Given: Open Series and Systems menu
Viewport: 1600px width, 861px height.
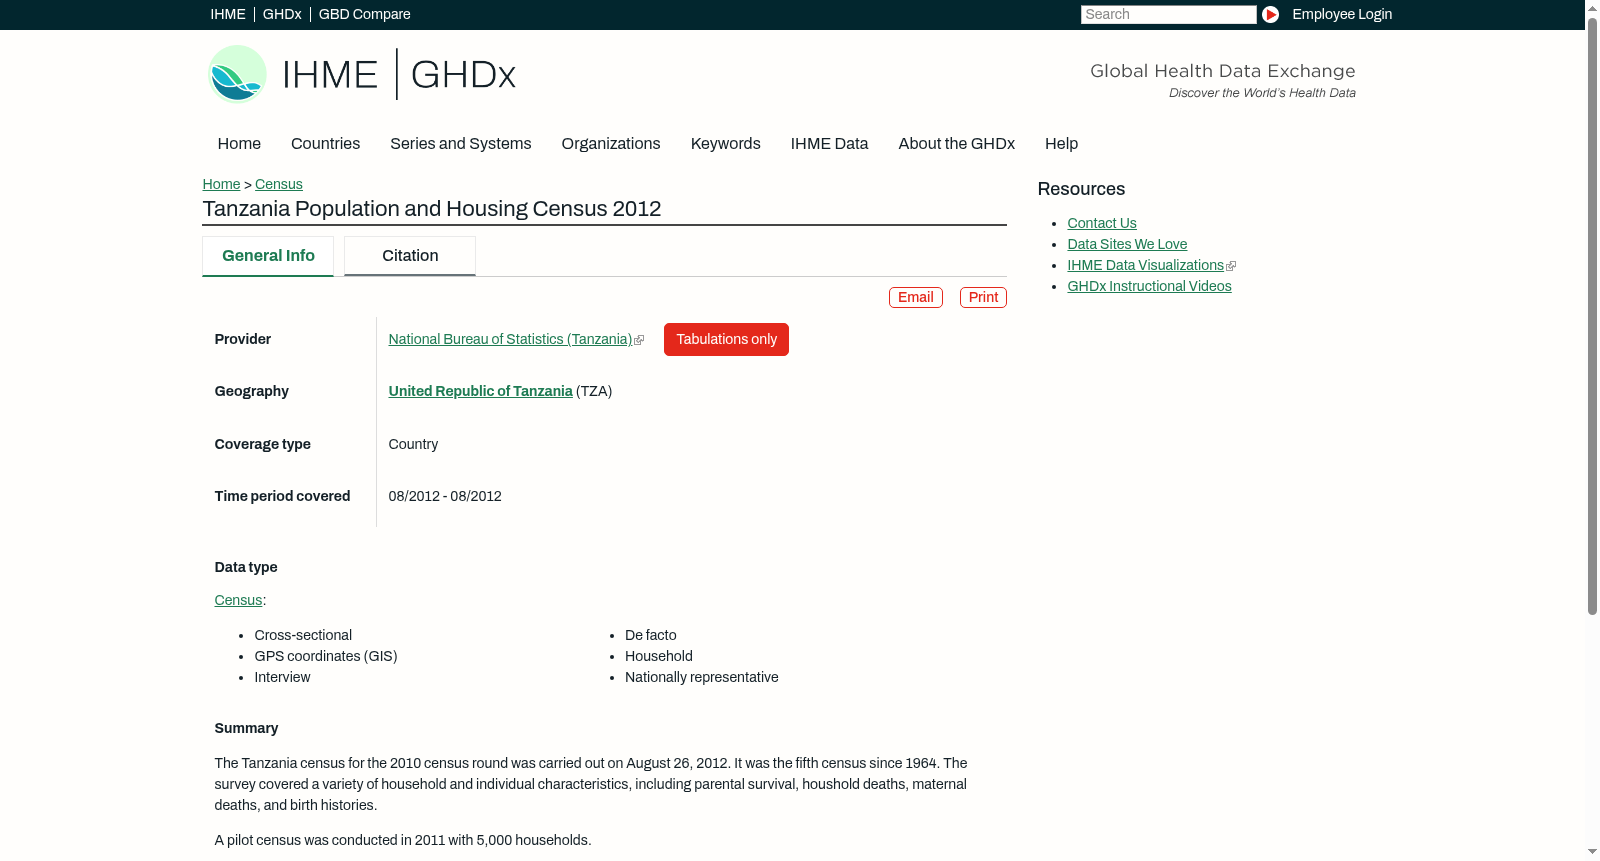Looking at the screenshot, I should [x=460, y=143].
